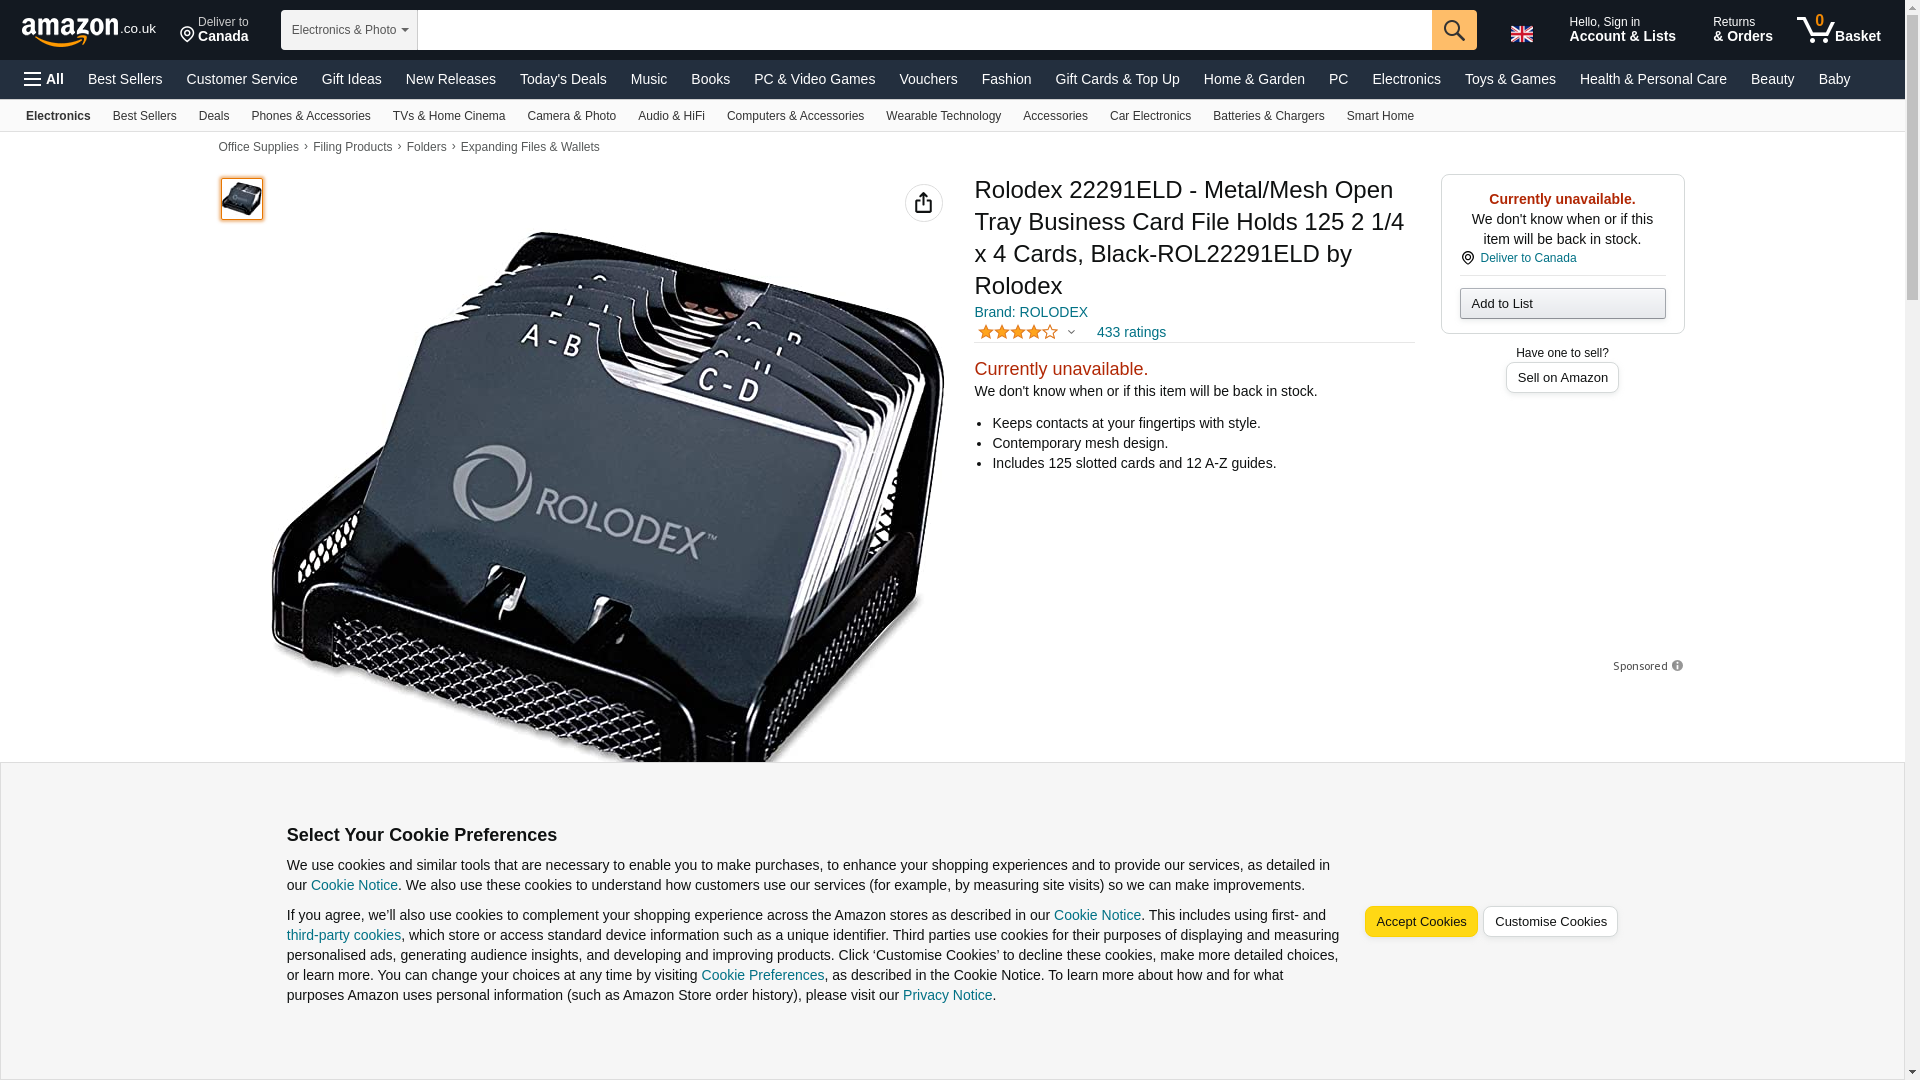Click the Accept Cookies button
The image size is (1920, 1080).
pos(1420,922)
